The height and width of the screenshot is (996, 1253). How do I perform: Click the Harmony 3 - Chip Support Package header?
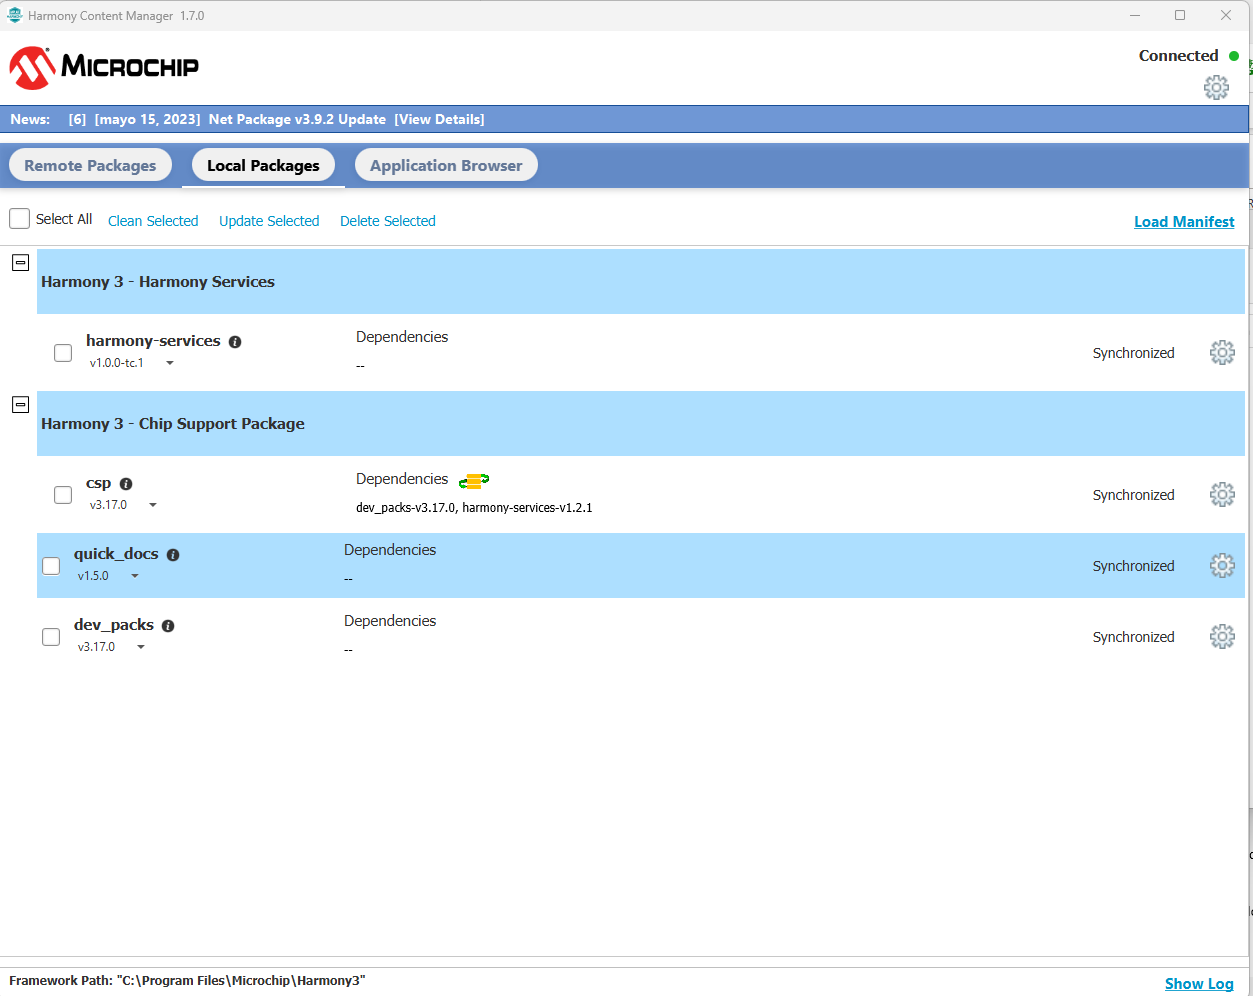(641, 424)
